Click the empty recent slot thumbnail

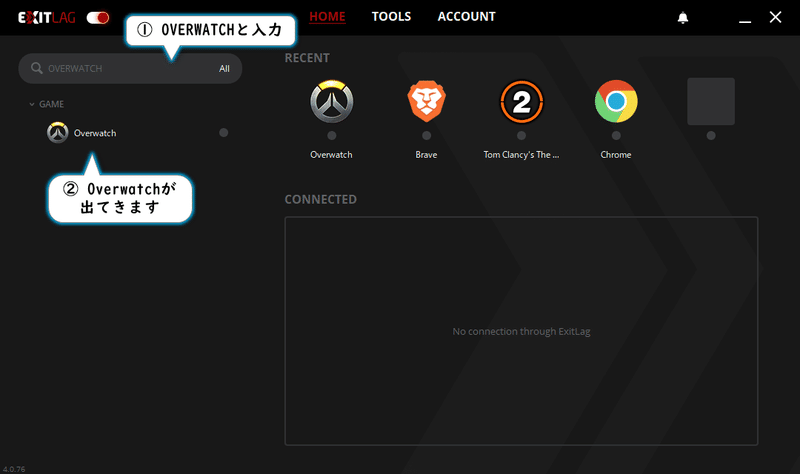pyautogui.click(x=711, y=101)
